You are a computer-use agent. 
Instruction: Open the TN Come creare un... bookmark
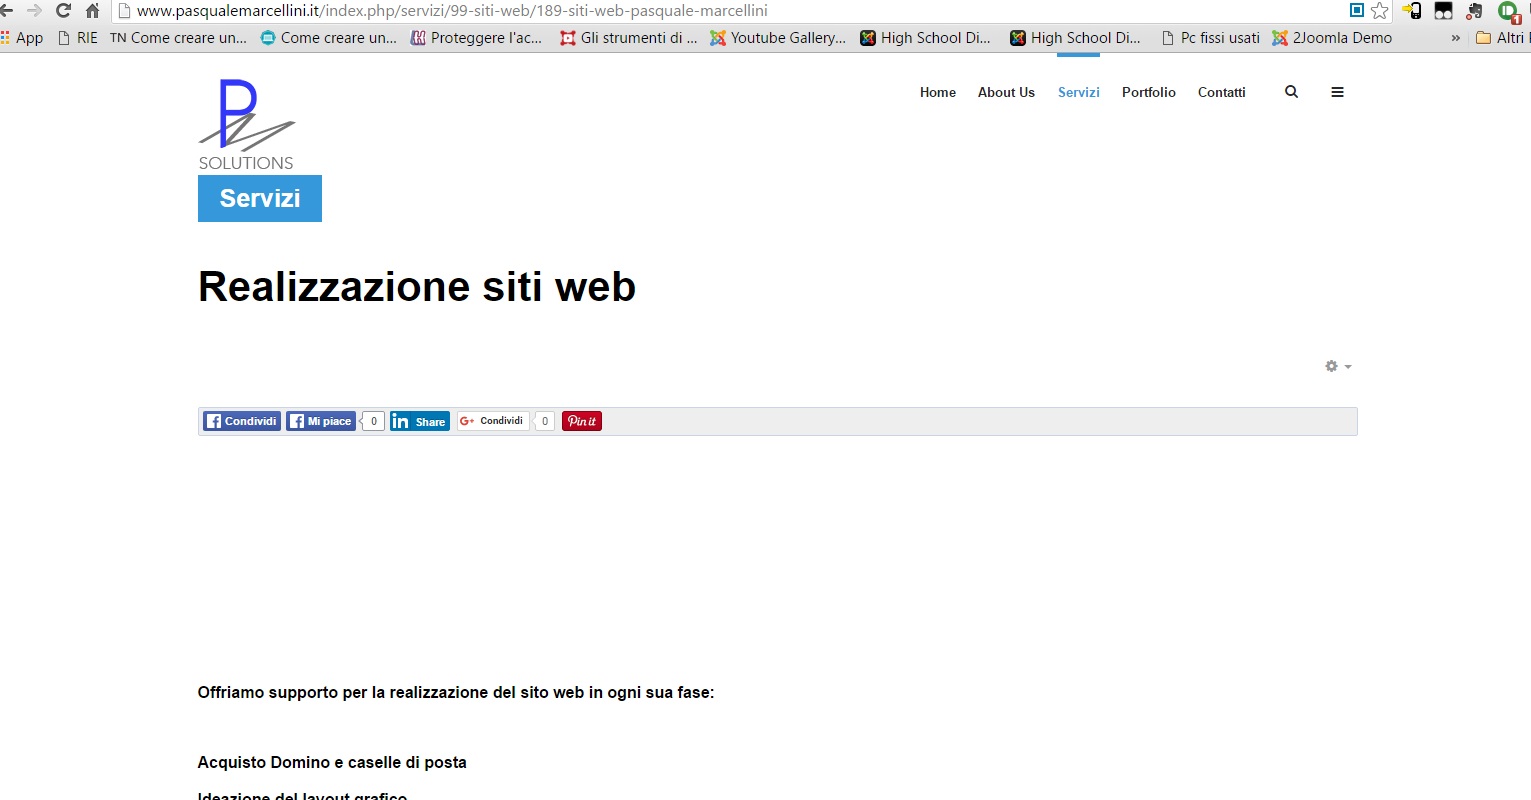pos(178,38)
